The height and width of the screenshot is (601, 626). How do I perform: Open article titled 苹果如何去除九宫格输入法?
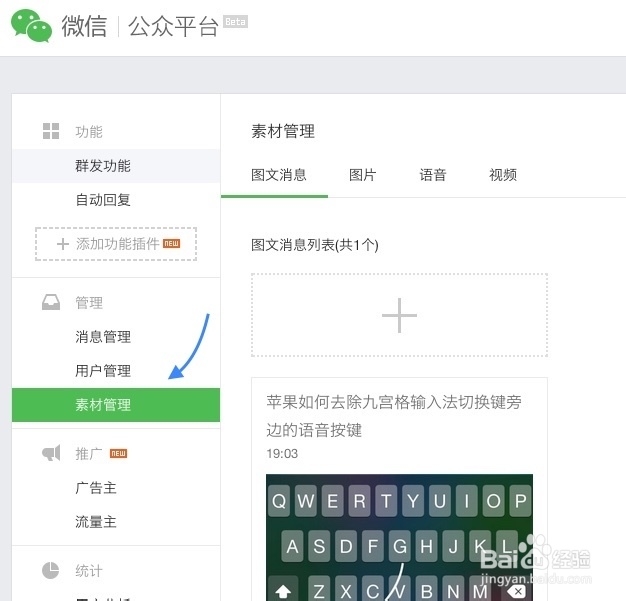pyautogui.click(x=394, y=416)
